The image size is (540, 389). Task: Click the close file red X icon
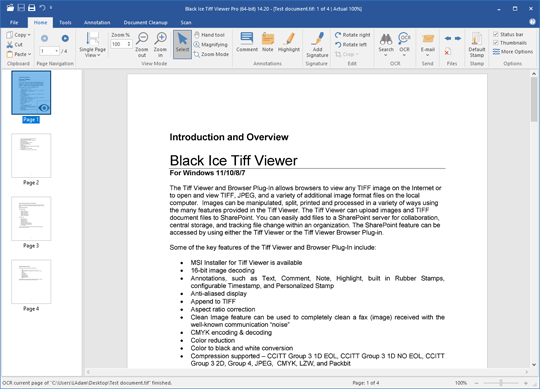pyautogui.click(x=447, y=52)
